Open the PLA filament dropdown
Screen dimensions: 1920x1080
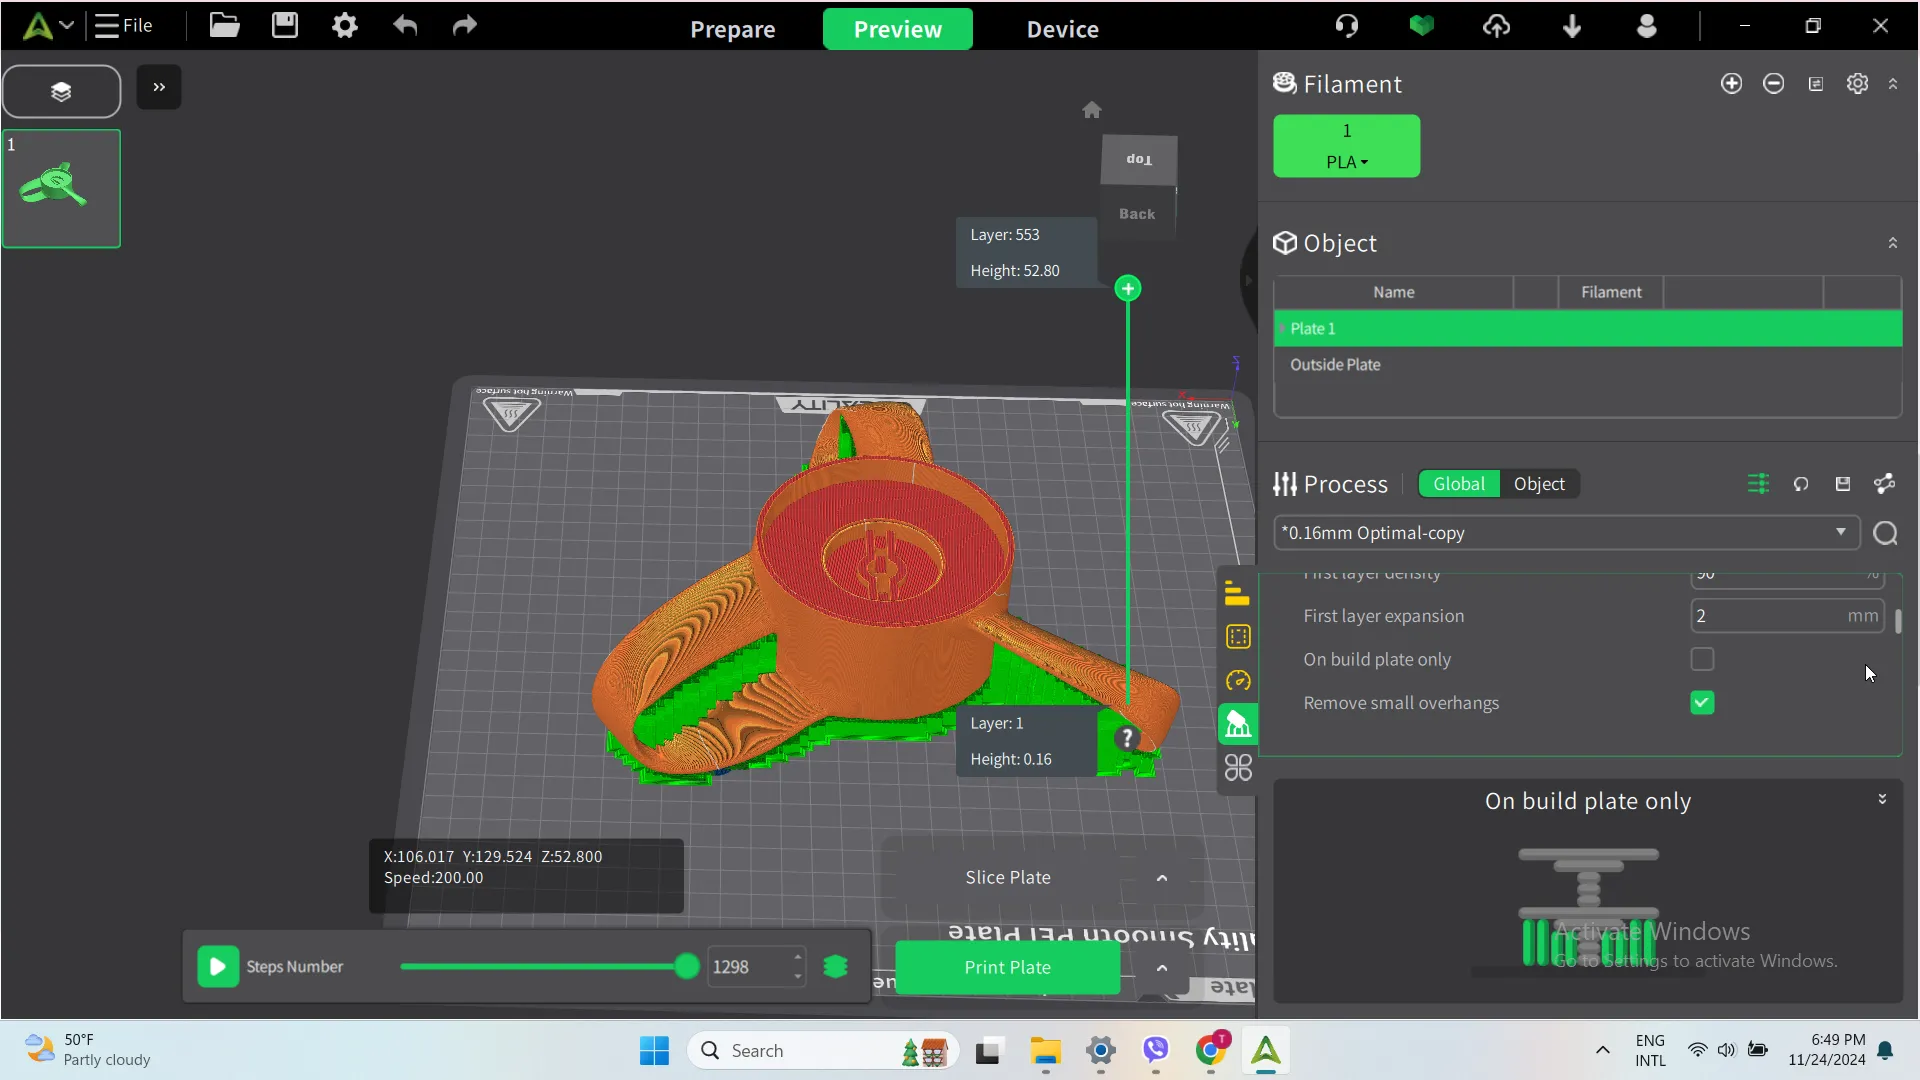point(1346,162)
